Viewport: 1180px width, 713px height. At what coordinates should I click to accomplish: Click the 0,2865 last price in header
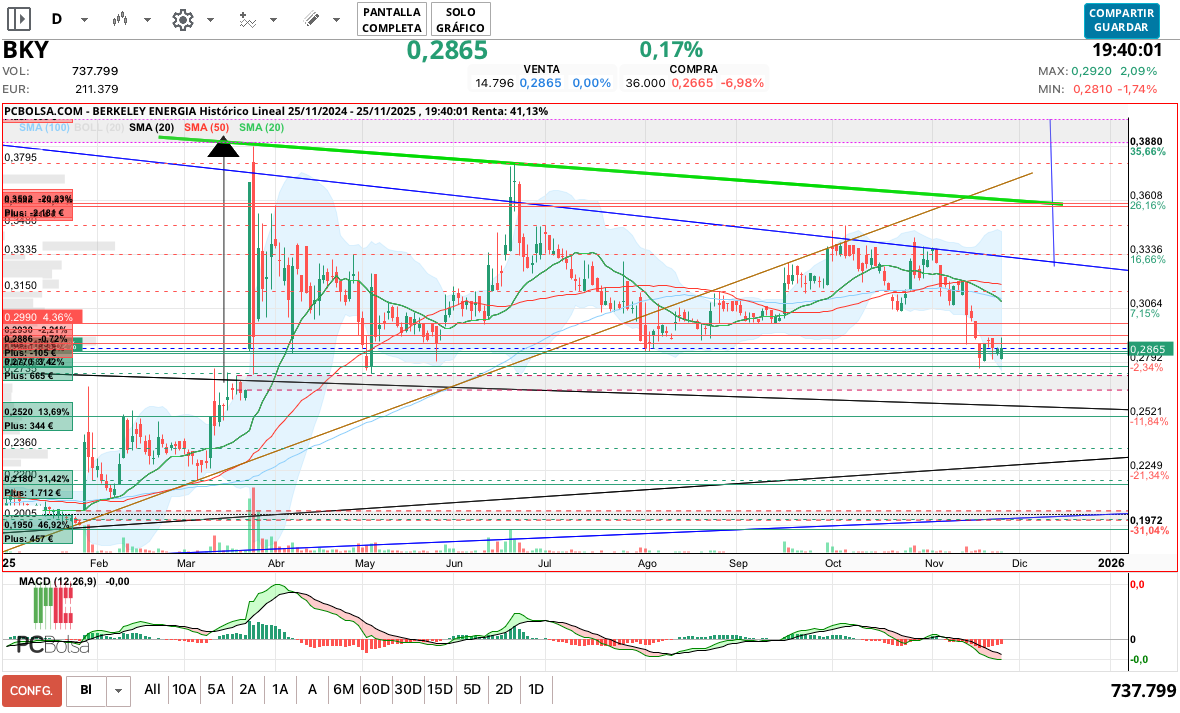tap(447, 50)
